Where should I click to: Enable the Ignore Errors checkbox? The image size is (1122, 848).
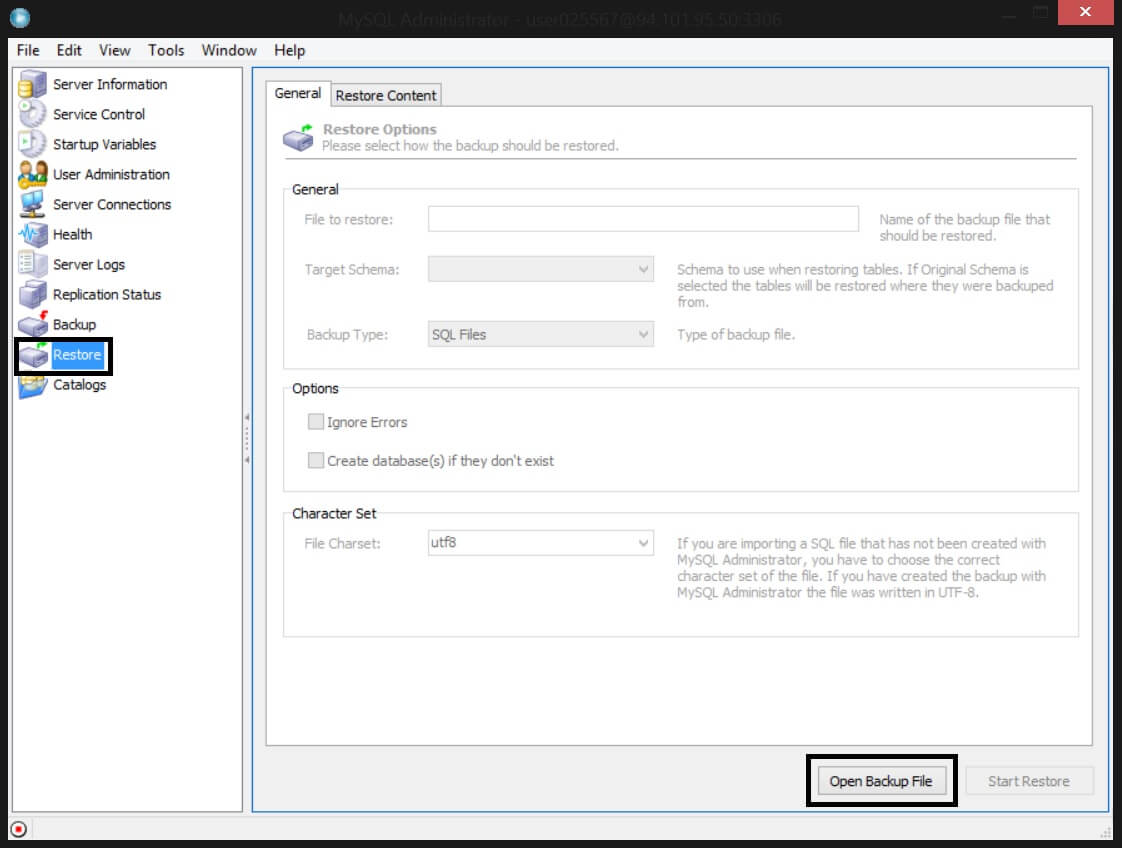pyautogui.click(x=316, y=421)
